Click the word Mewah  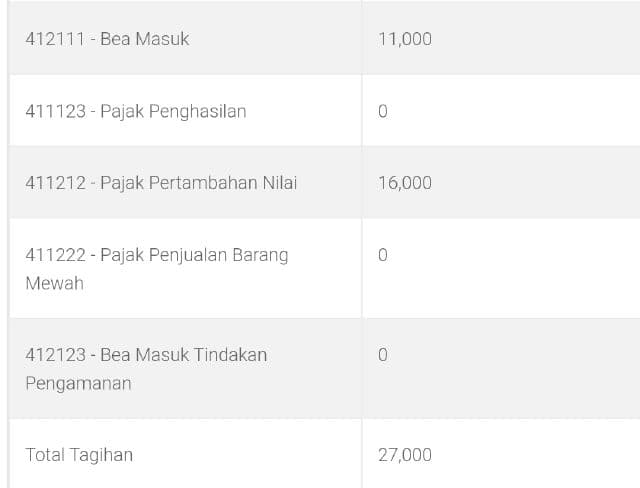click(x=54, y=283)
